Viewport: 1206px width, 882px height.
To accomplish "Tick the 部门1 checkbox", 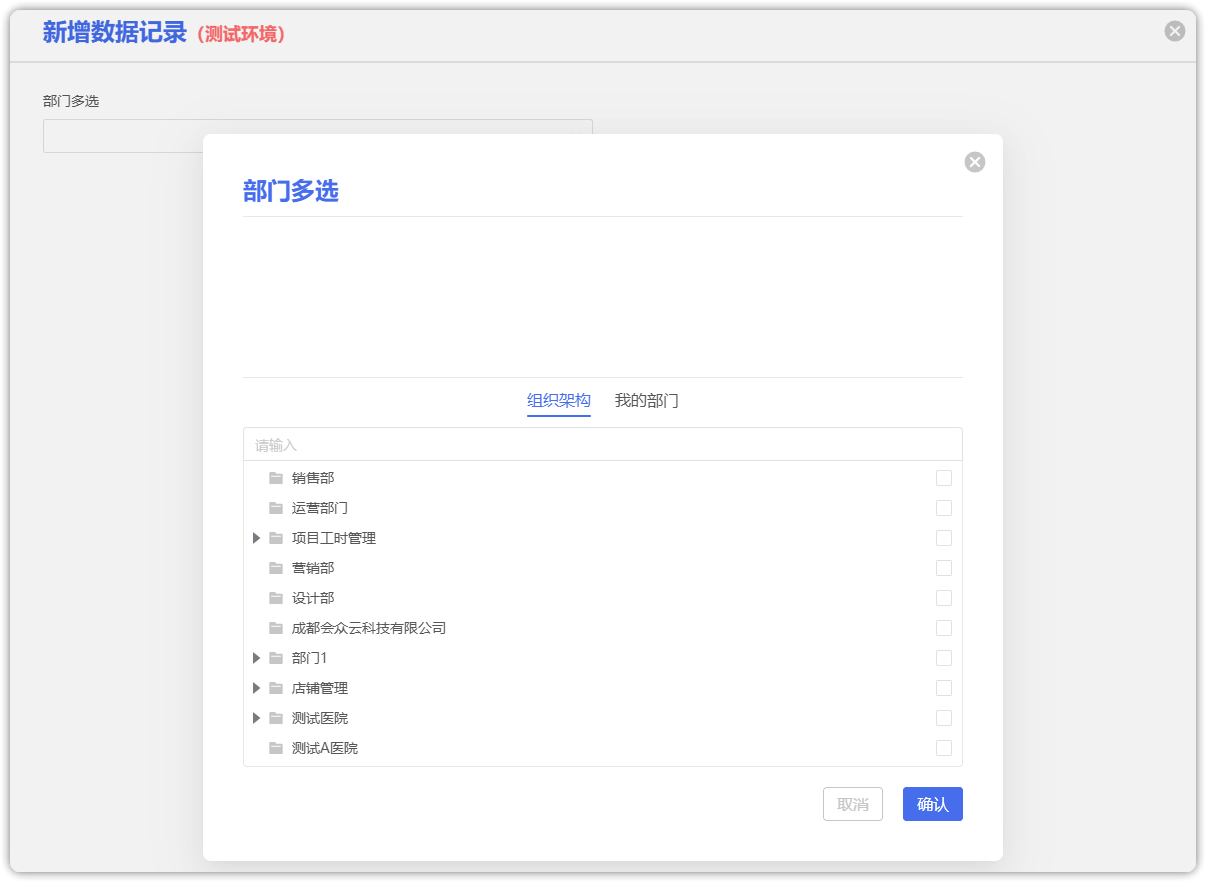I will tap(944, 658).
